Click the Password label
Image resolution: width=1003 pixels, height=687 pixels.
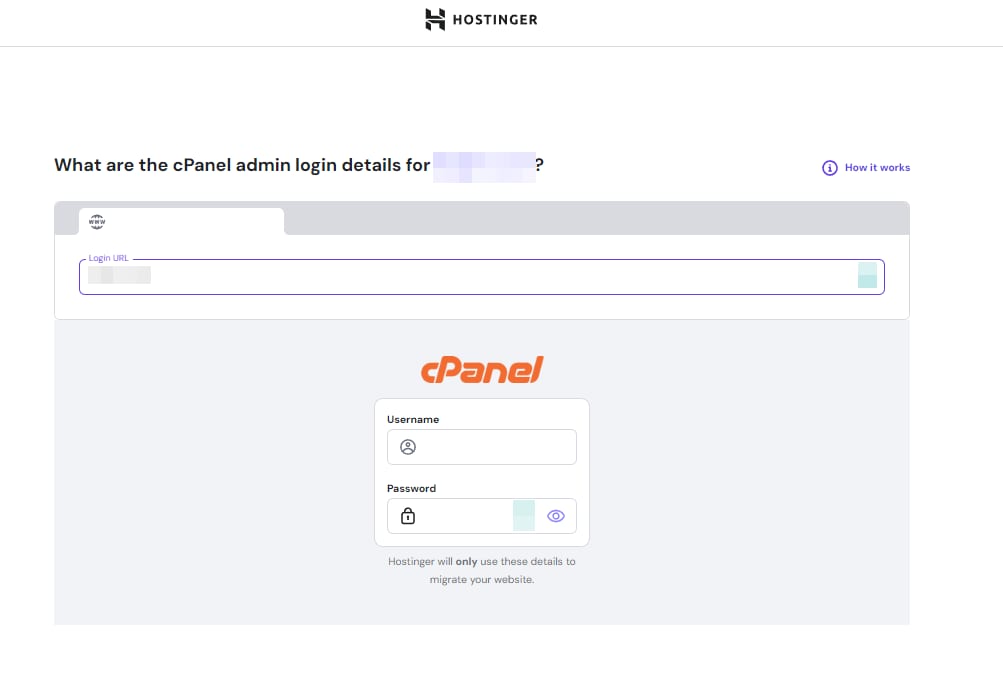pos(411,489)
